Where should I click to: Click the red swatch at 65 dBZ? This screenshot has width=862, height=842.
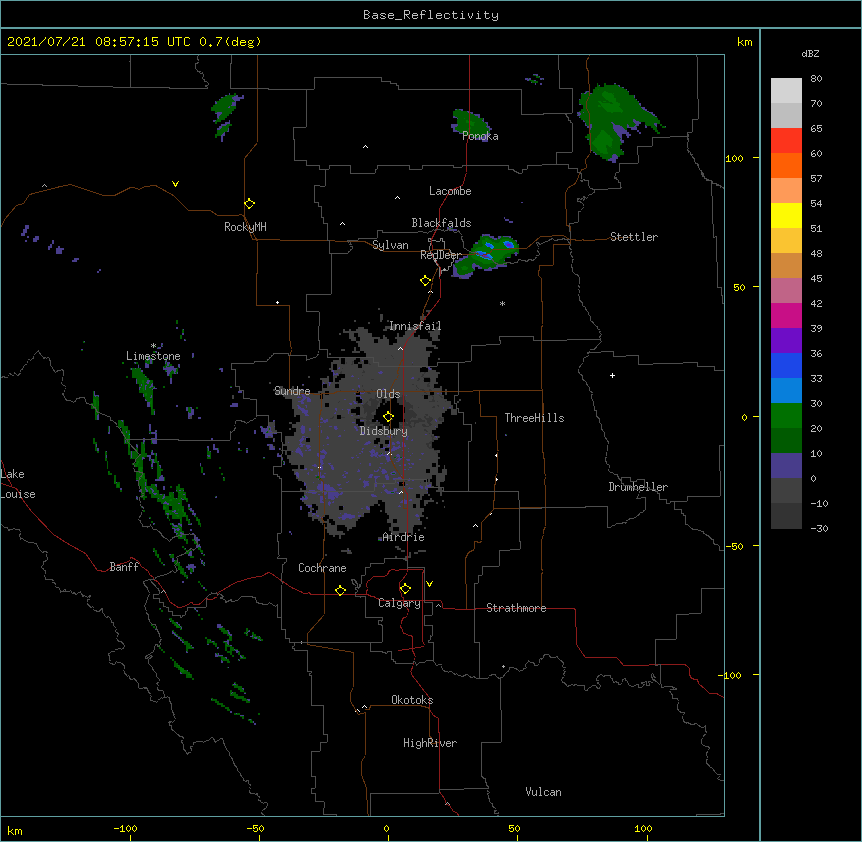786,141
